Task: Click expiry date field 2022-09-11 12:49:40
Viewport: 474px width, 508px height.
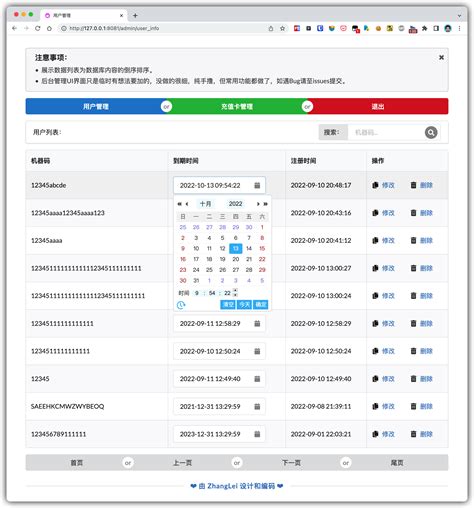Action: 219,379
